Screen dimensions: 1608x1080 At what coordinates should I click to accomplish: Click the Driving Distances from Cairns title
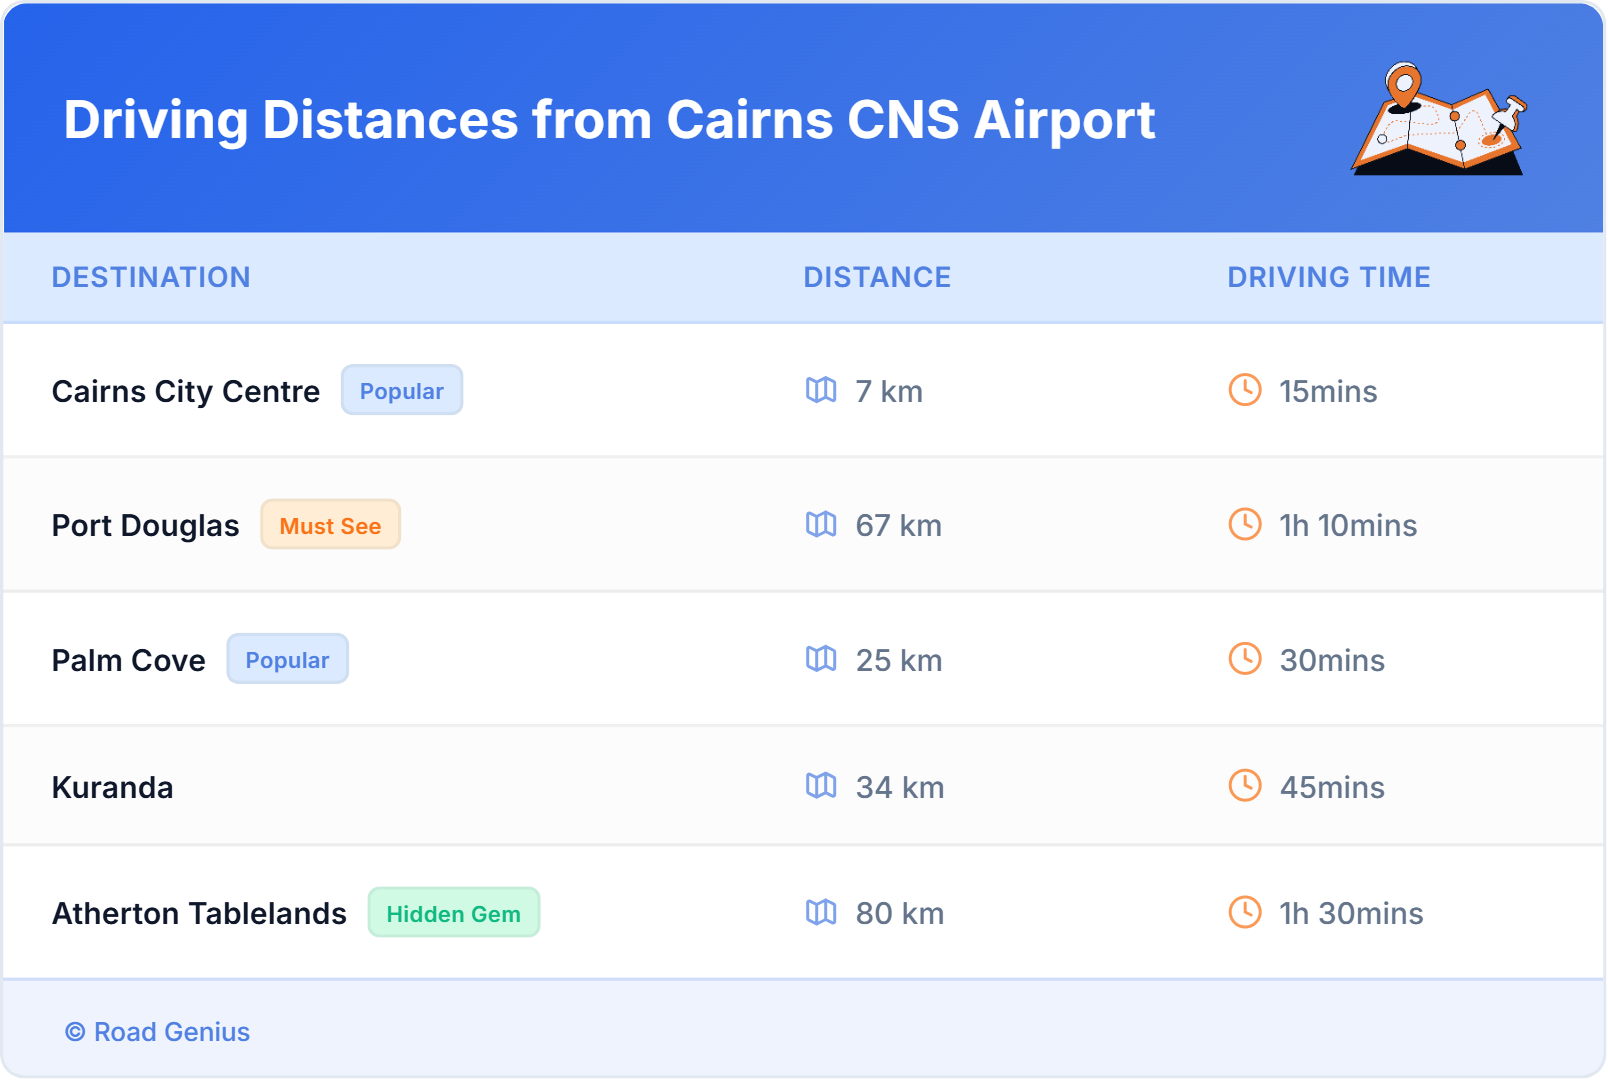point(609,120)
